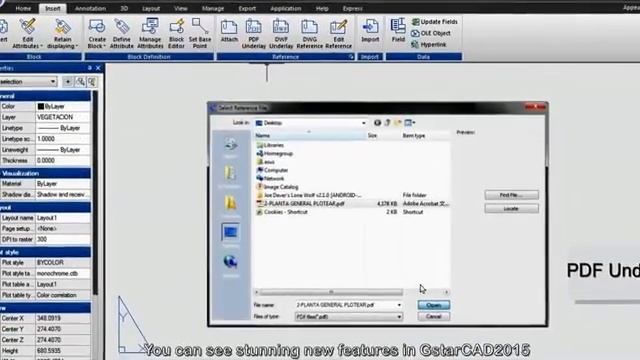Open the Views menu in file dialog

(x=409, y=122)
